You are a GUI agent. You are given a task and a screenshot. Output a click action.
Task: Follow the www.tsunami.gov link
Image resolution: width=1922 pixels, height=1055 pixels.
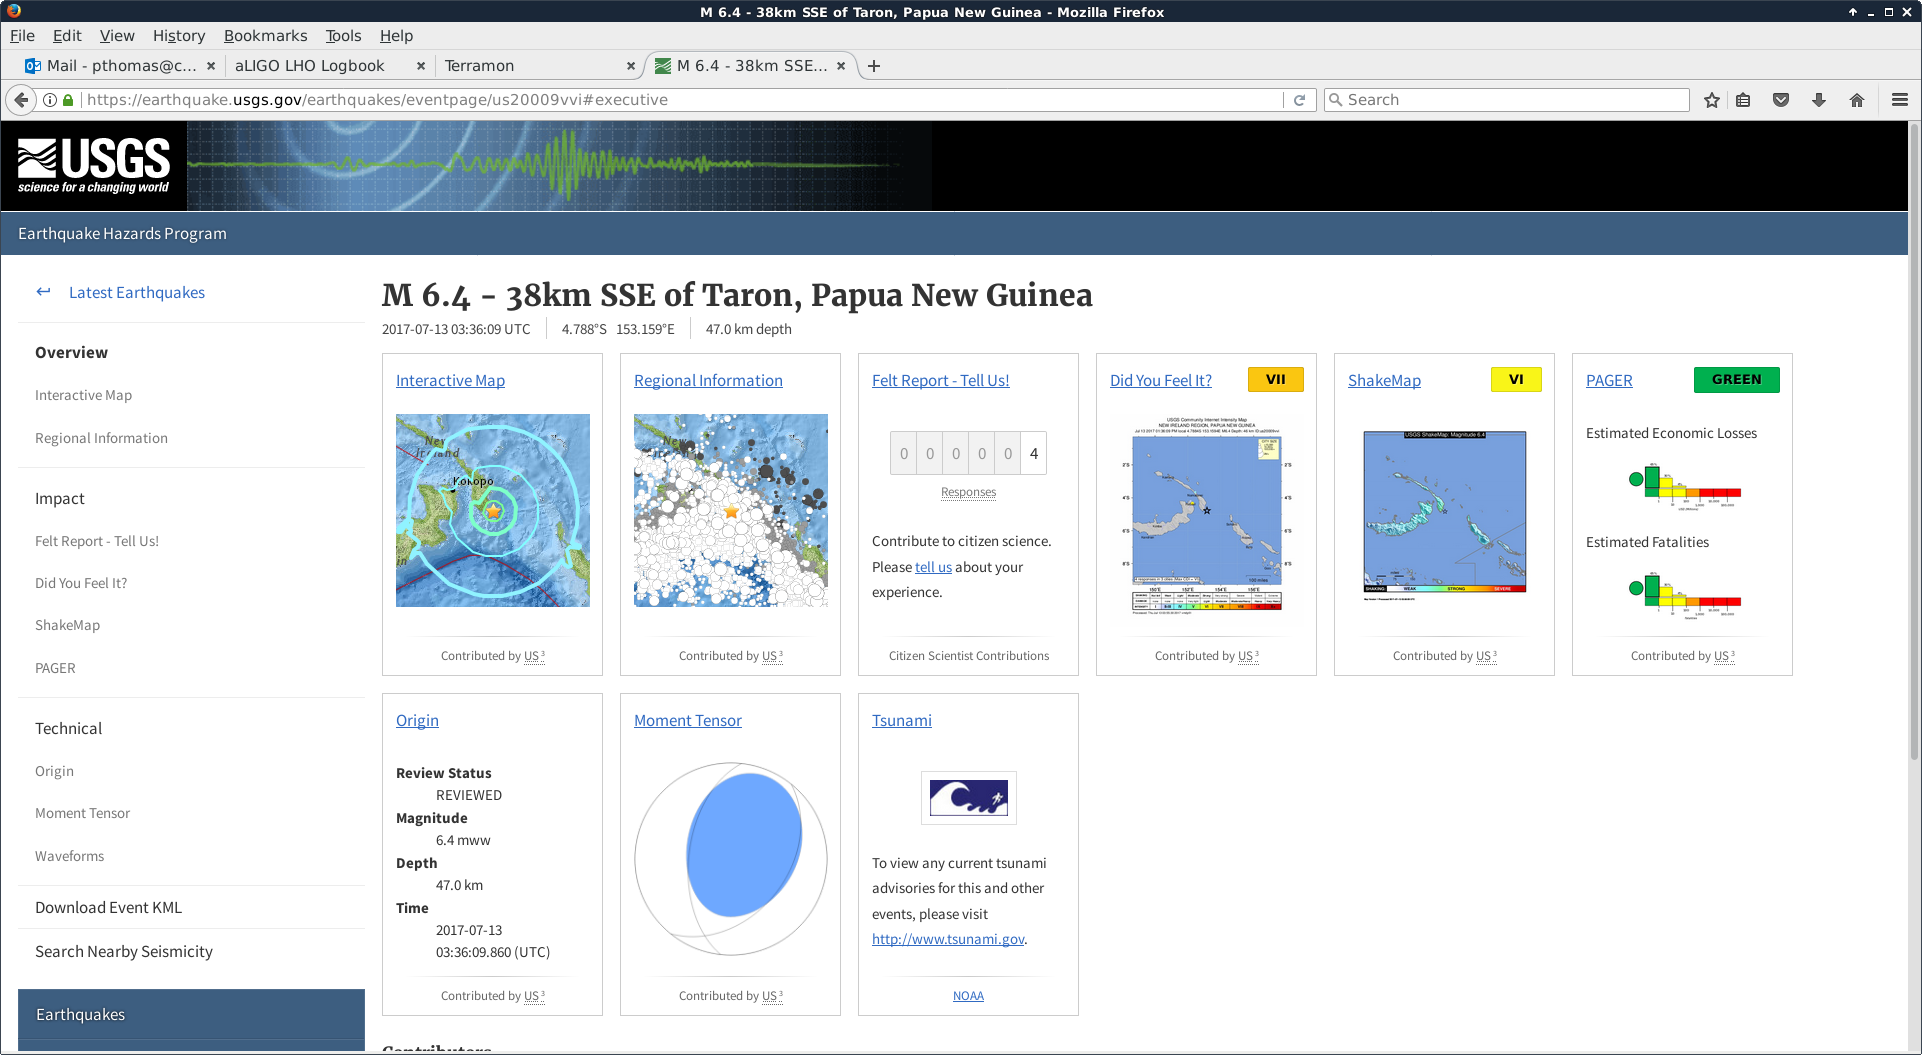tap(947, 939)
